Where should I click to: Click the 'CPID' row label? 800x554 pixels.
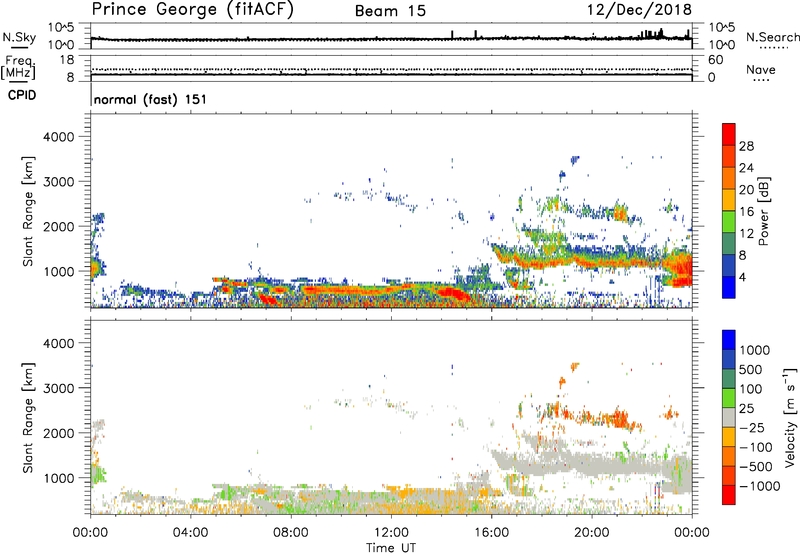[22, 95]
